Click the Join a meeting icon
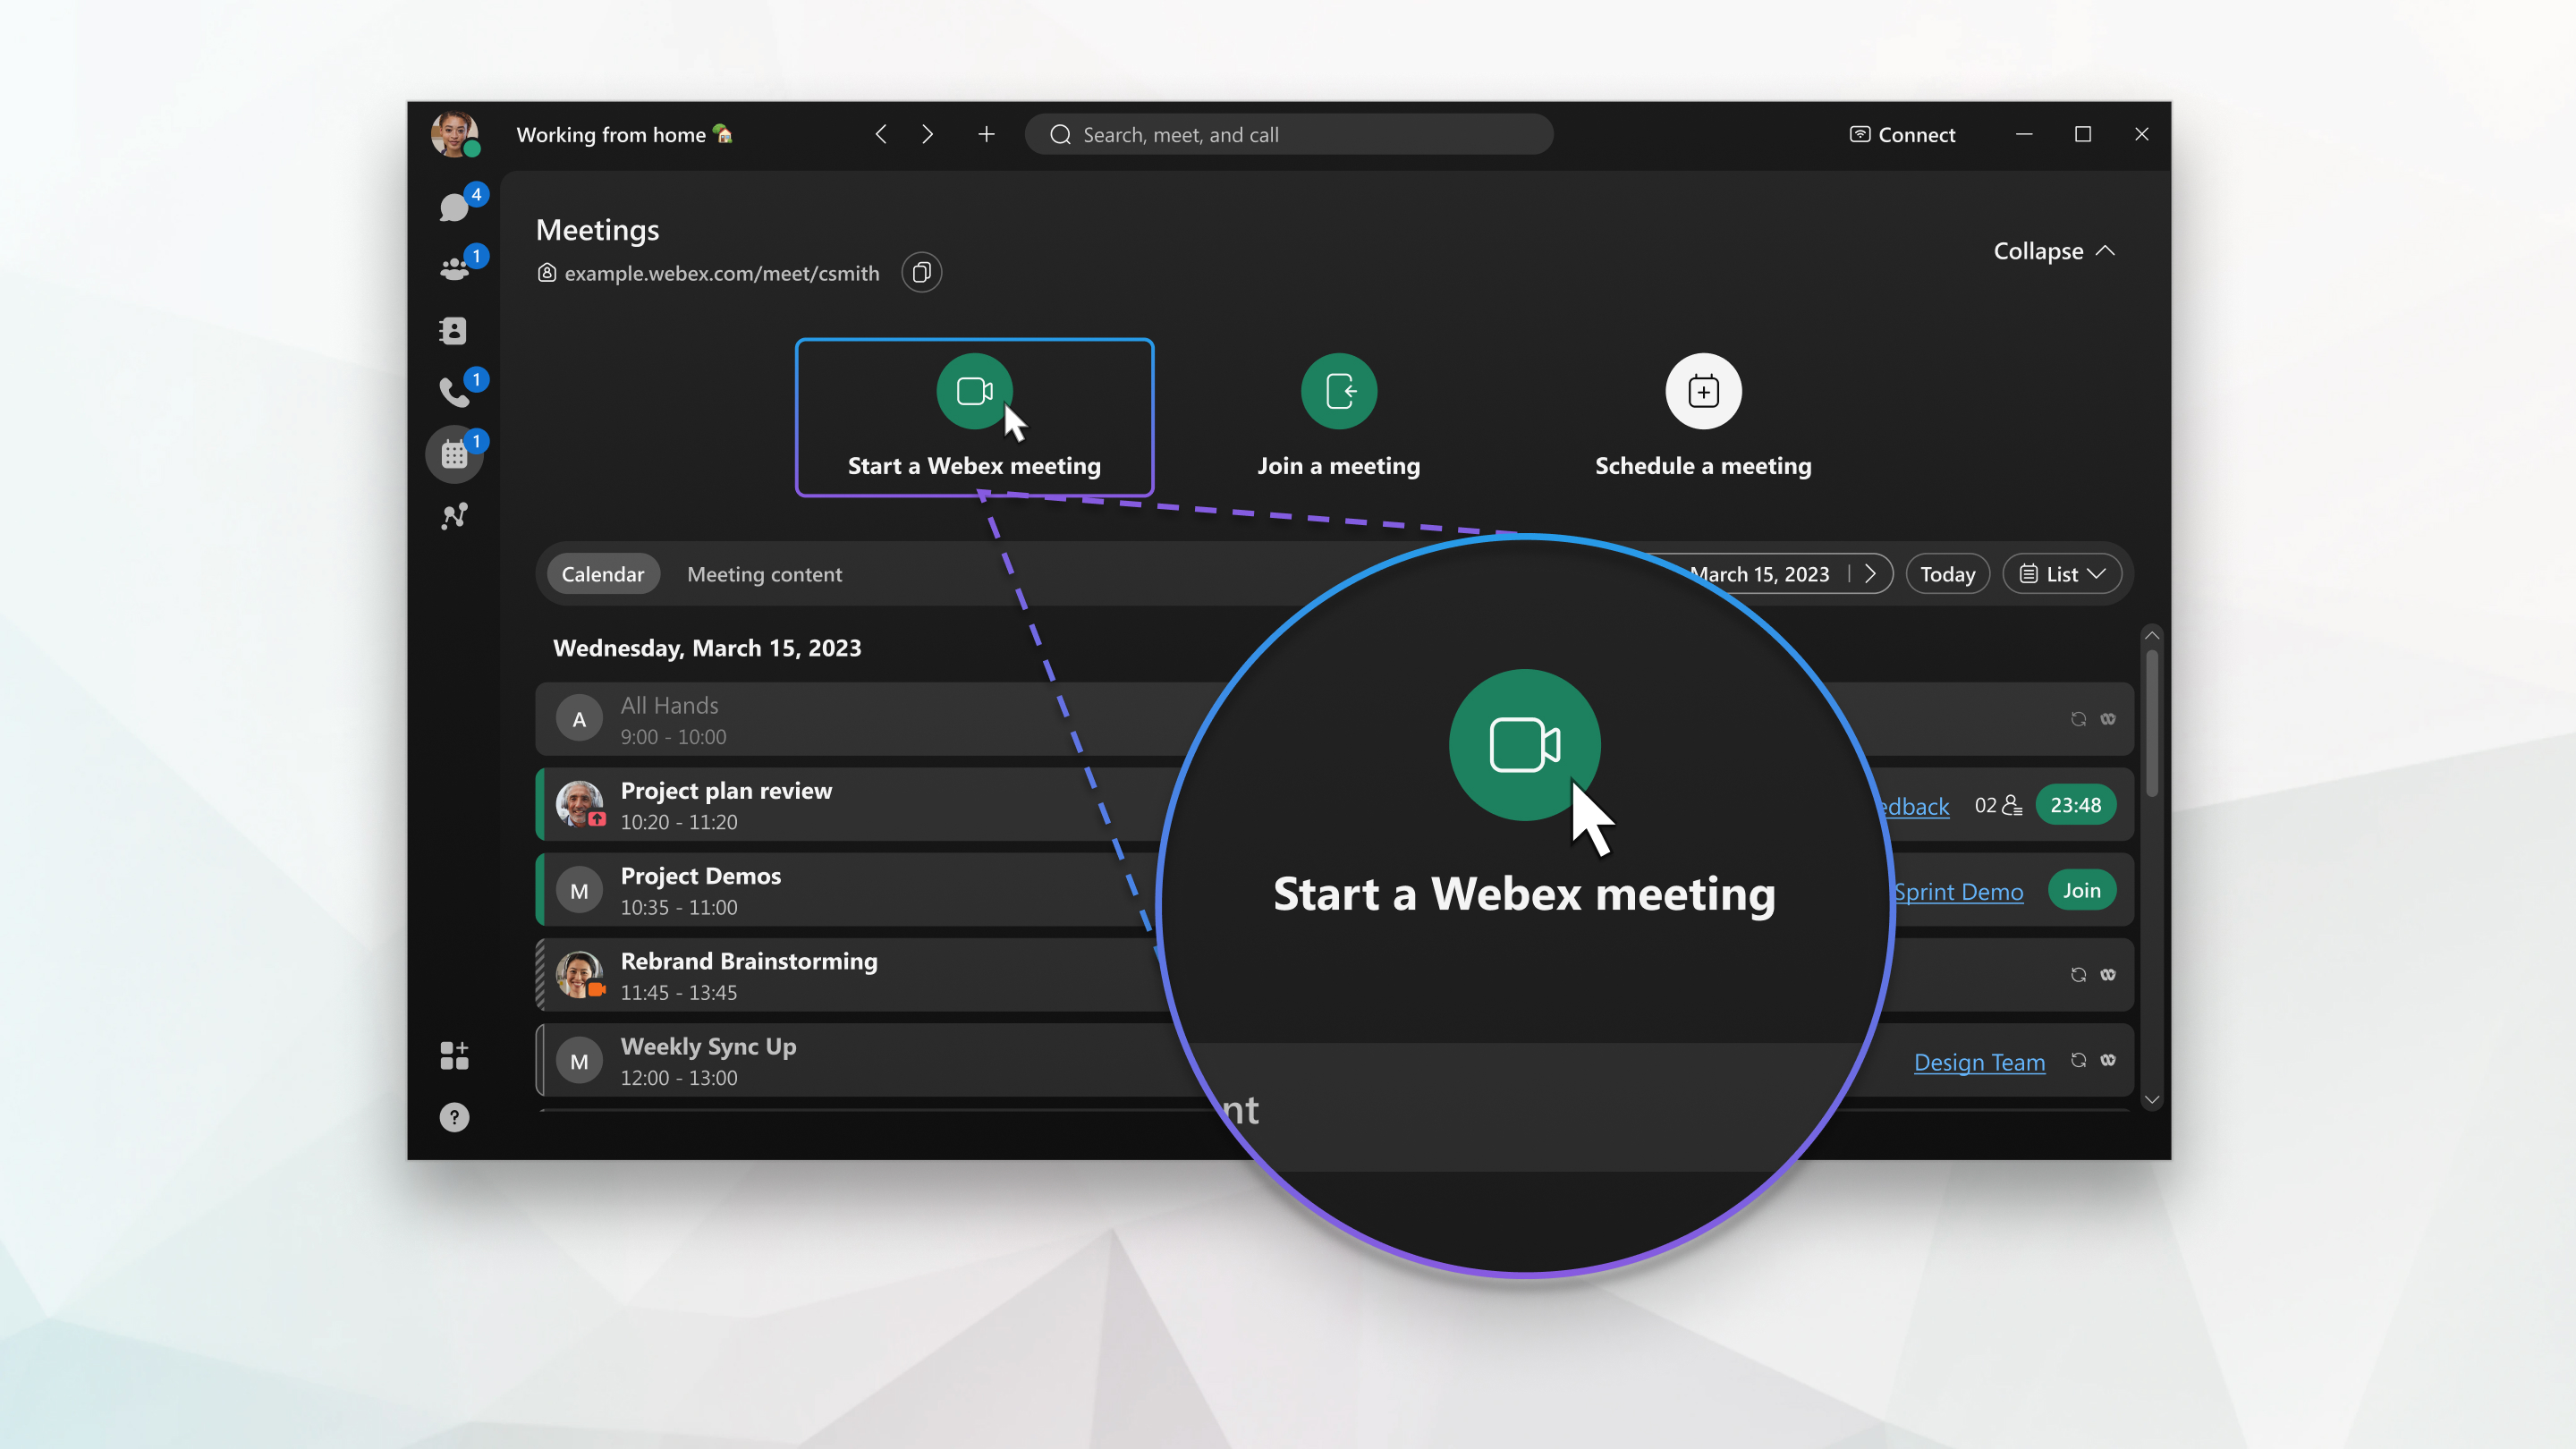 [x=1337, y=389]
